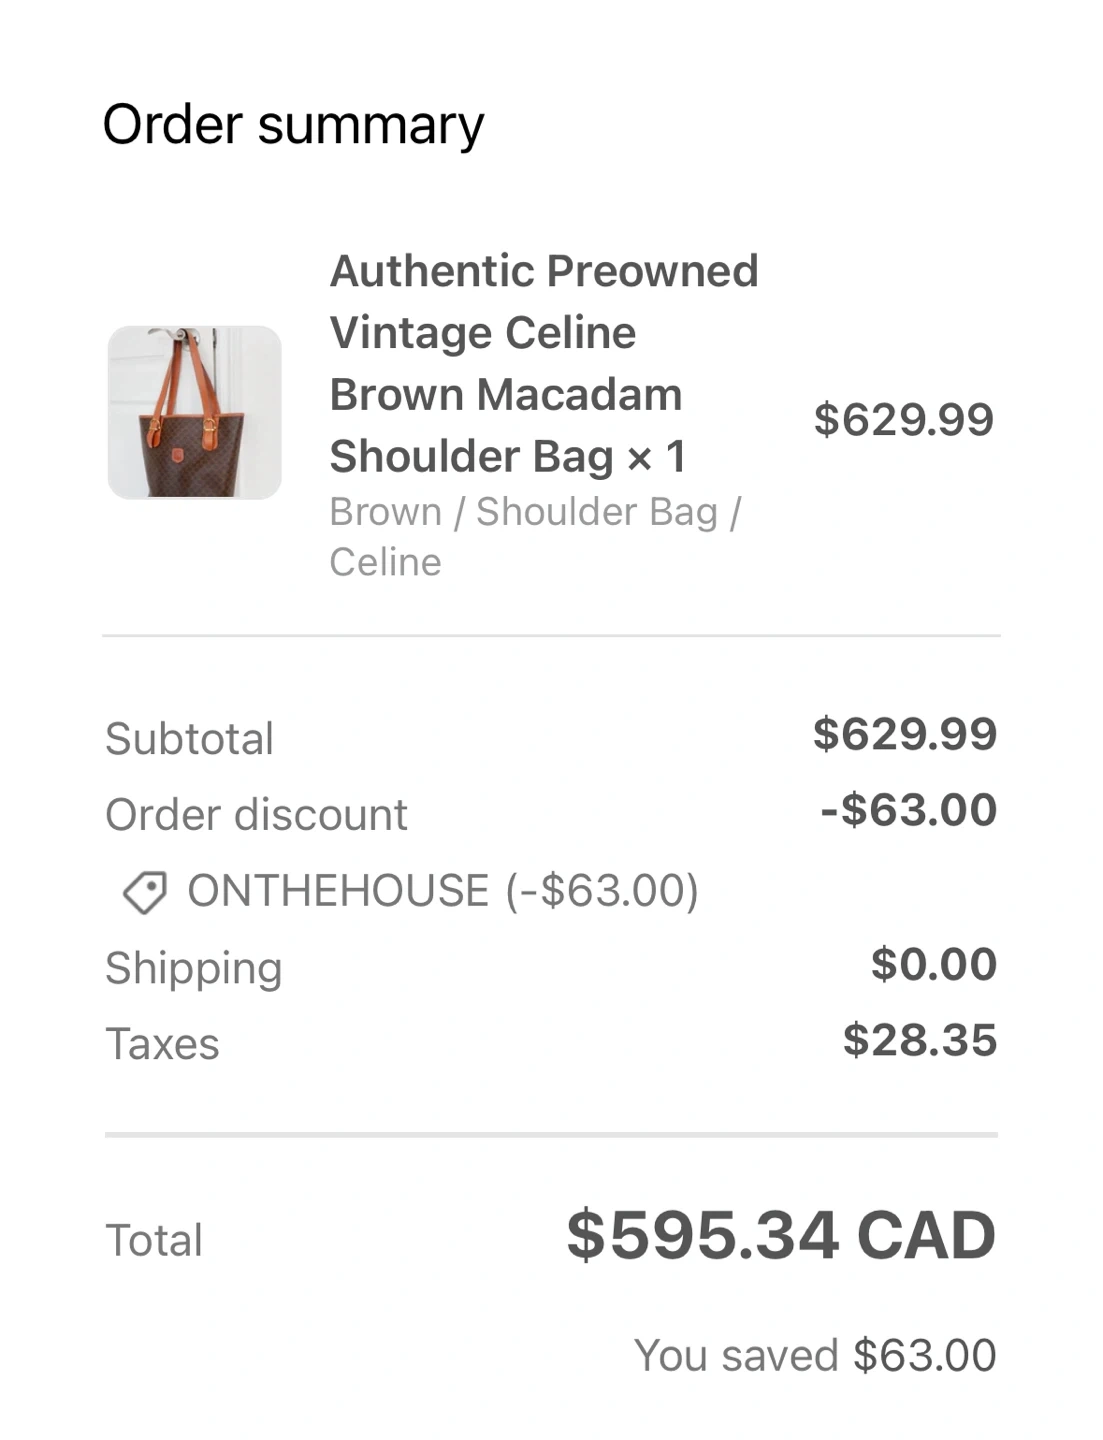Image resolution: width=1103 pixels, height=1440 pixels.
Task: Click the $595.34 total amount
Action: [x=702, y=1235]
